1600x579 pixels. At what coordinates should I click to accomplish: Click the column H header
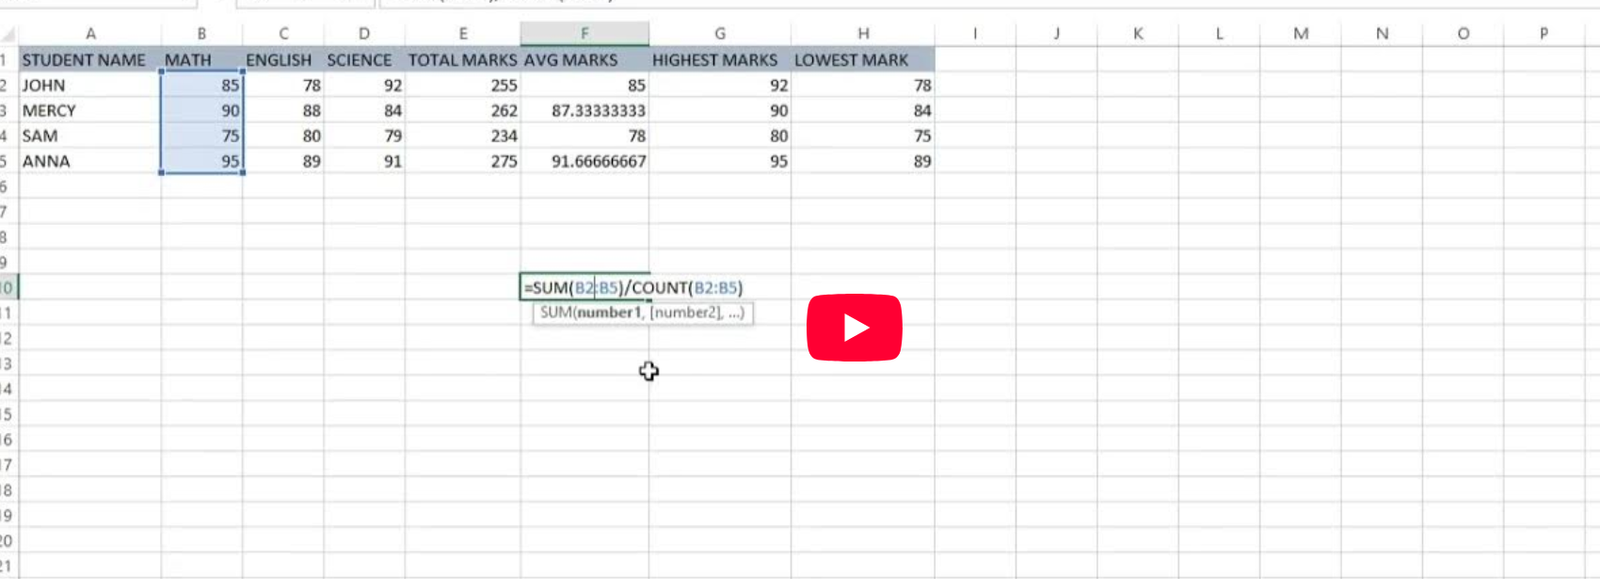[x=862, y=33]
